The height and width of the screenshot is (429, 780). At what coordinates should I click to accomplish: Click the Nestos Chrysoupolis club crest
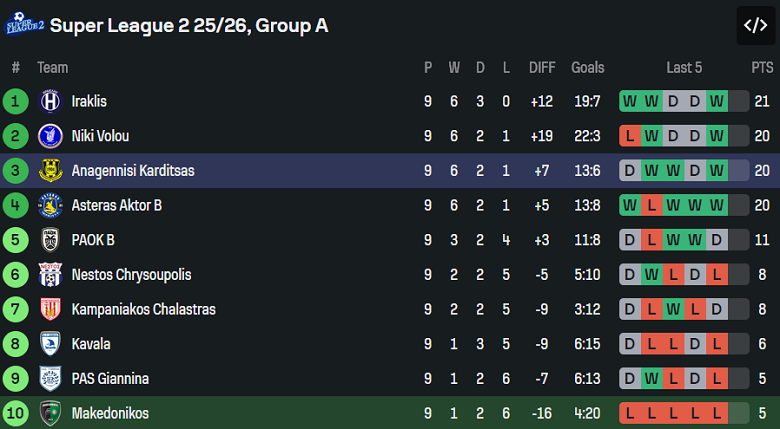point(50,274)
